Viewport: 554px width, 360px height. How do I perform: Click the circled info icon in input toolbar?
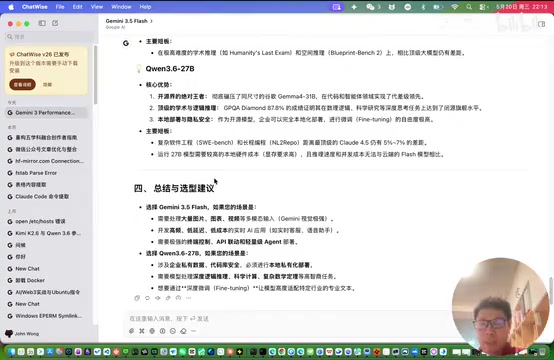[163, 331]
